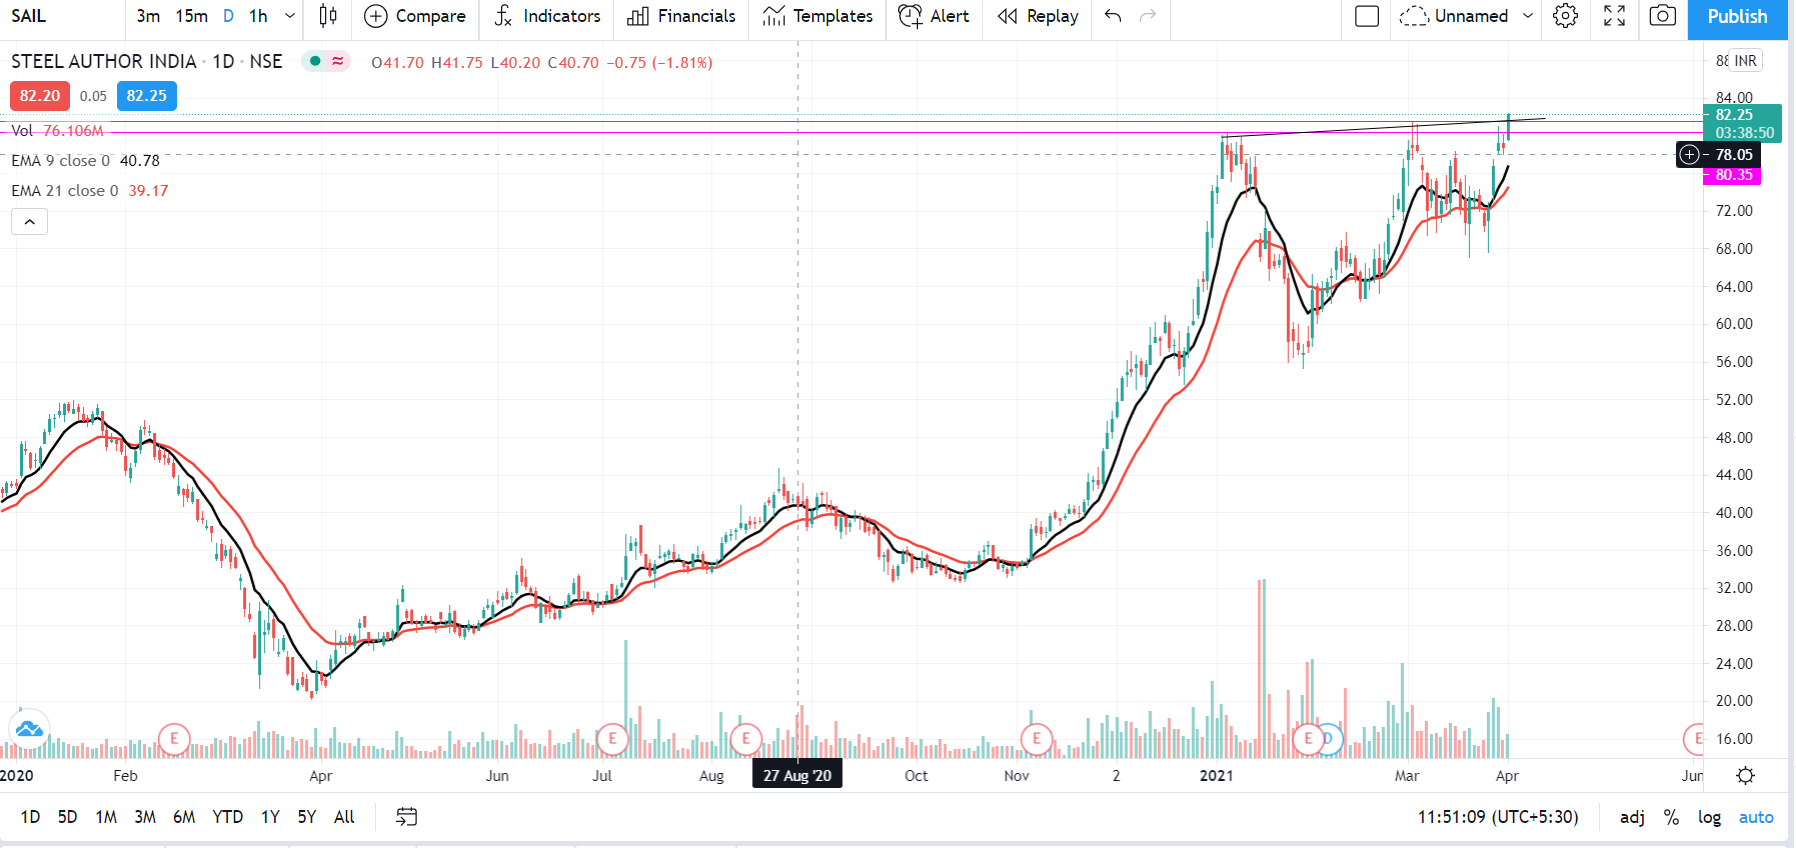The image size is (1796, 848).
Task: Click the blue 82.25 buy price button
Action: [147, 96]
